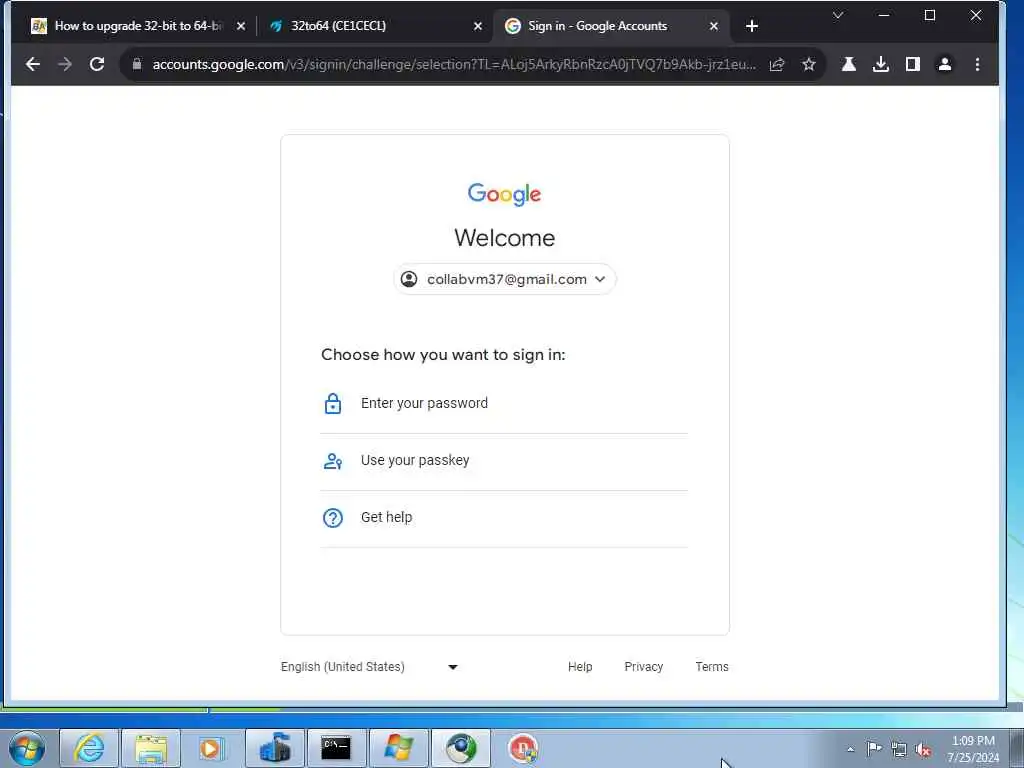
Task: Reload the current page
Action: point(97,64)
